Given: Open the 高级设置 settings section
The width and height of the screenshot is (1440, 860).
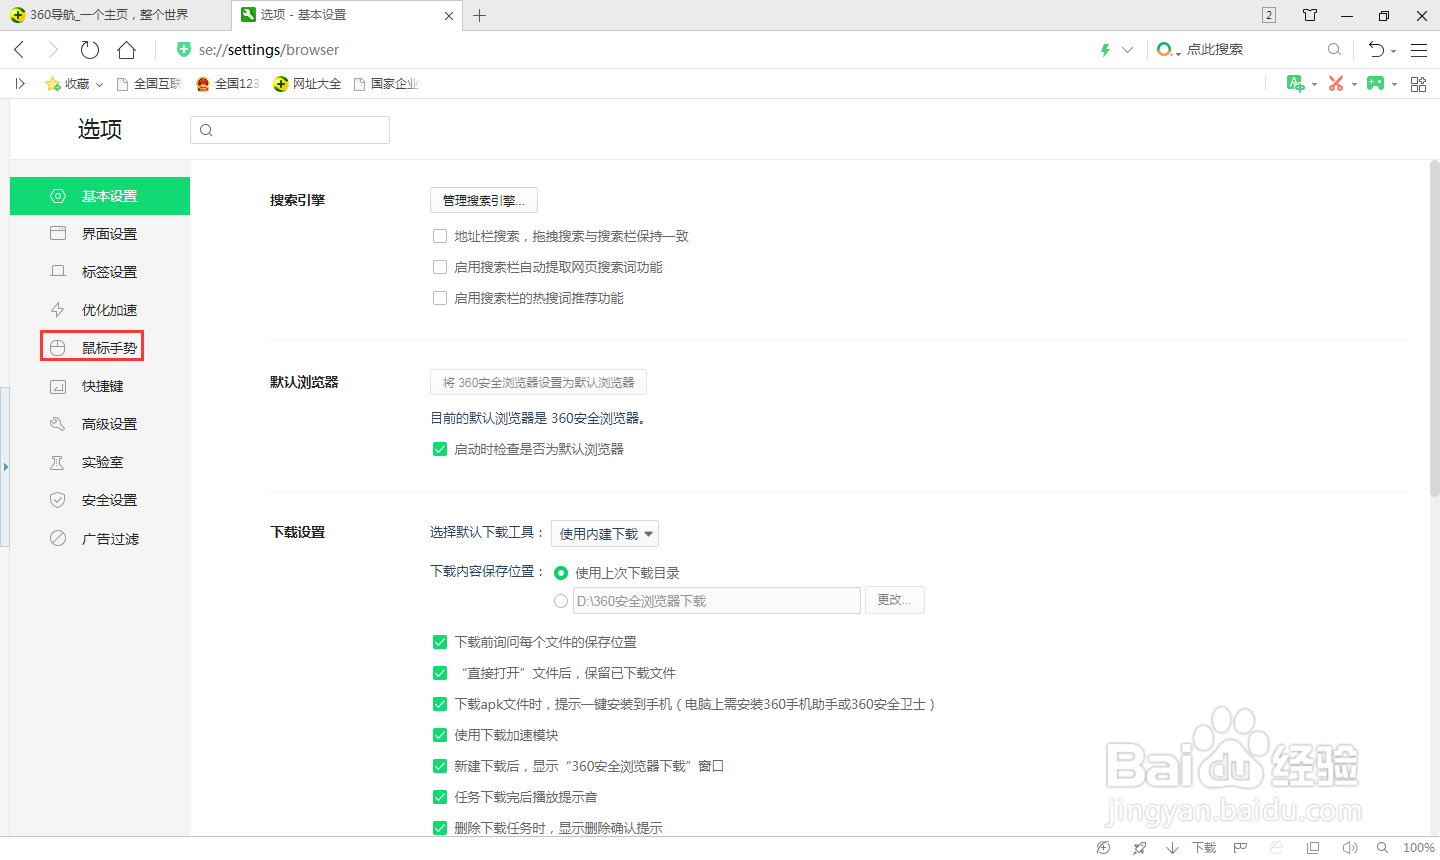Looking at the screenshot, I should click(x=100, y=424).
